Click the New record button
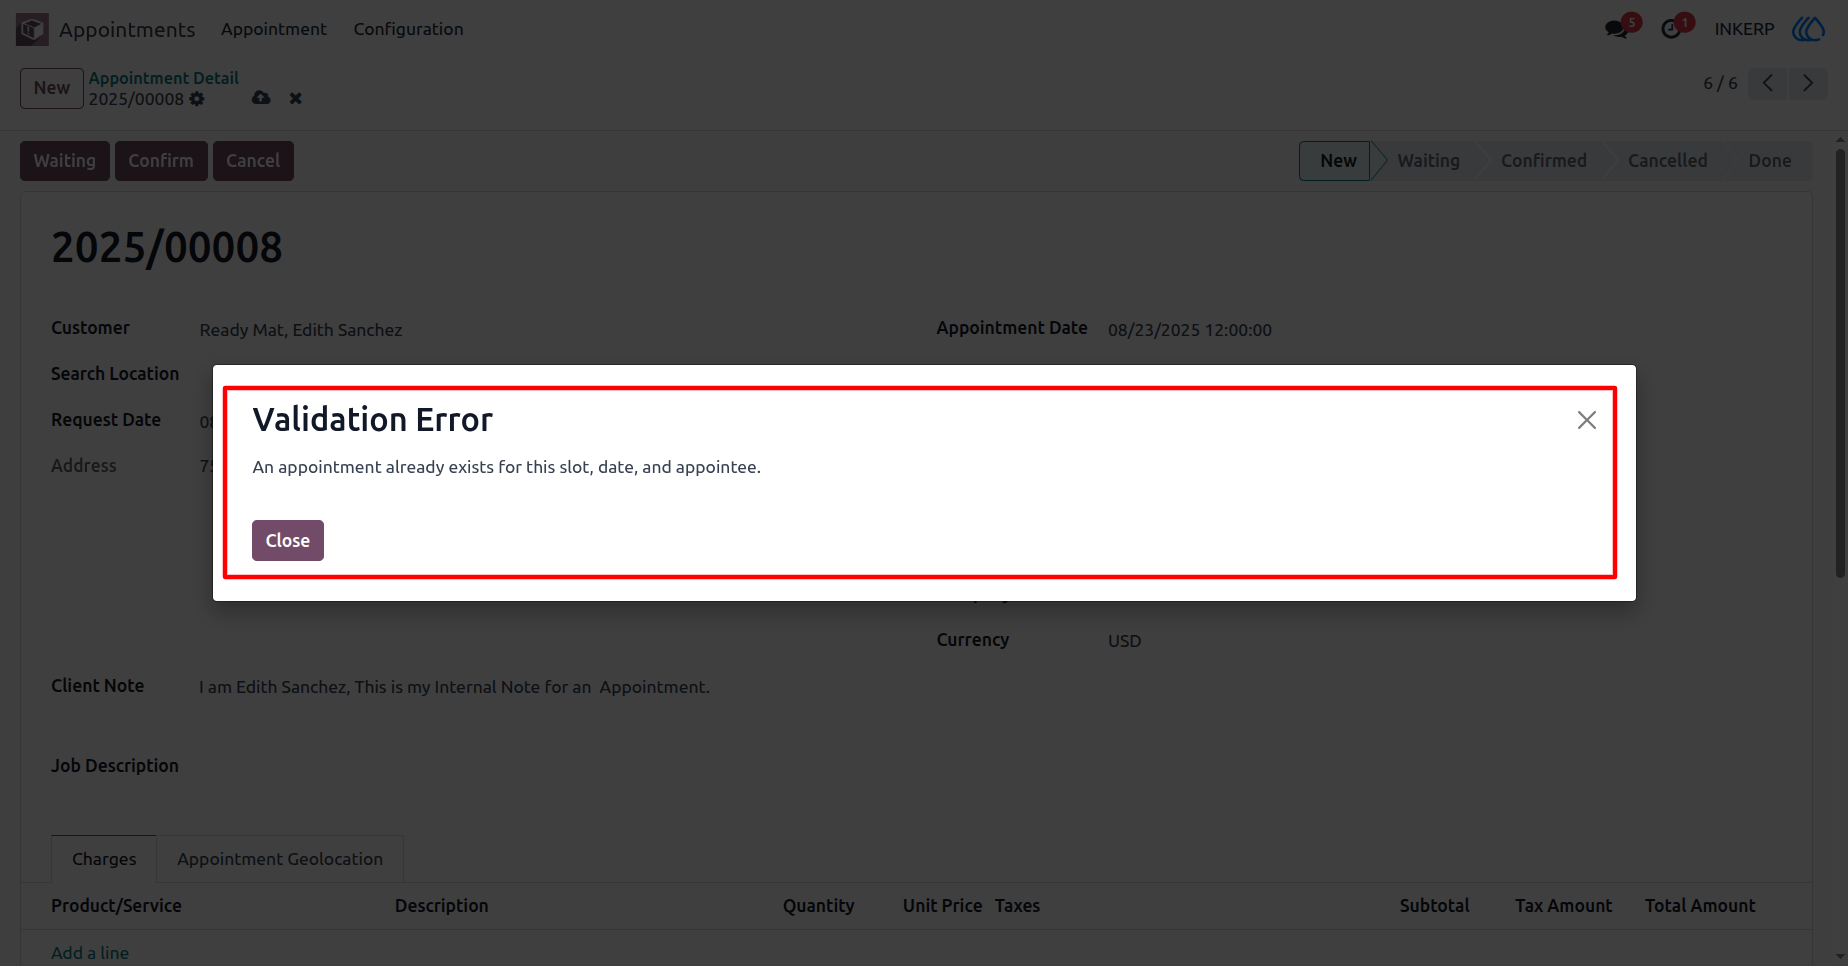This screenshot has width=1848, height=966. [52, 88]
